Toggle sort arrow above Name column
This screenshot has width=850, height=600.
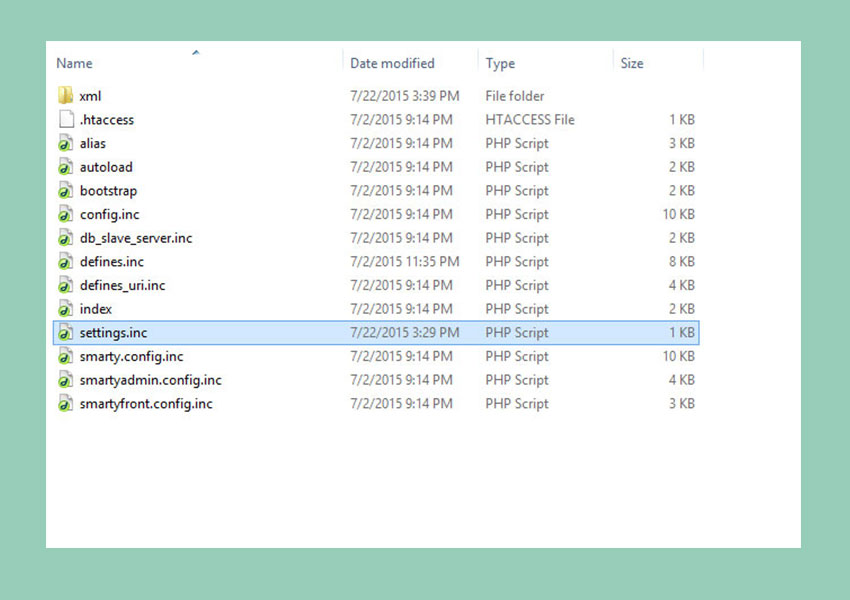coord(195,51)
